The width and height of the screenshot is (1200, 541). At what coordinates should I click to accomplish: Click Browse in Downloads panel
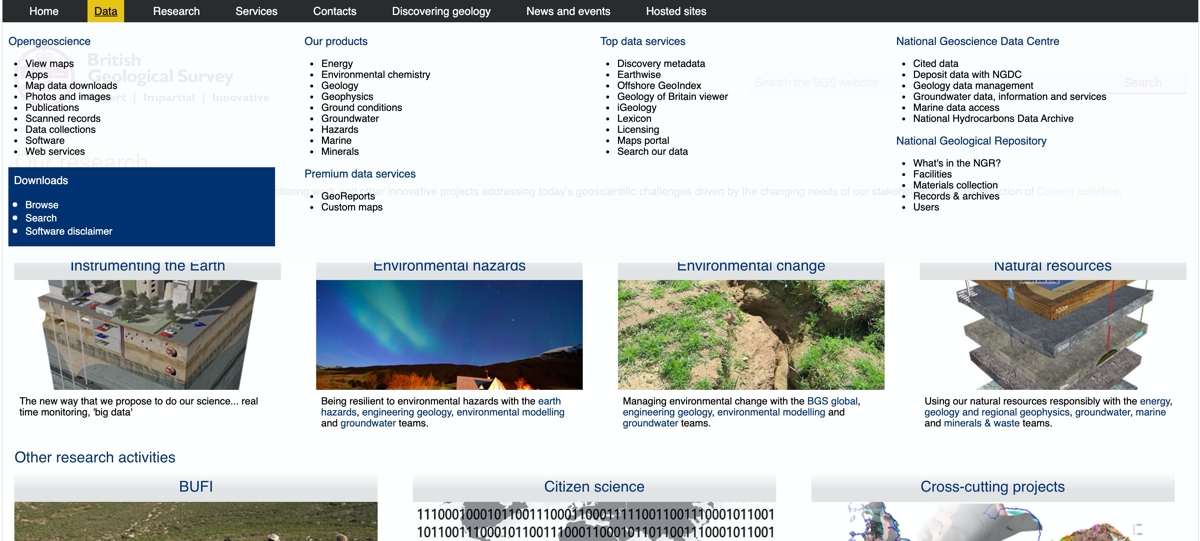point(42,205)
